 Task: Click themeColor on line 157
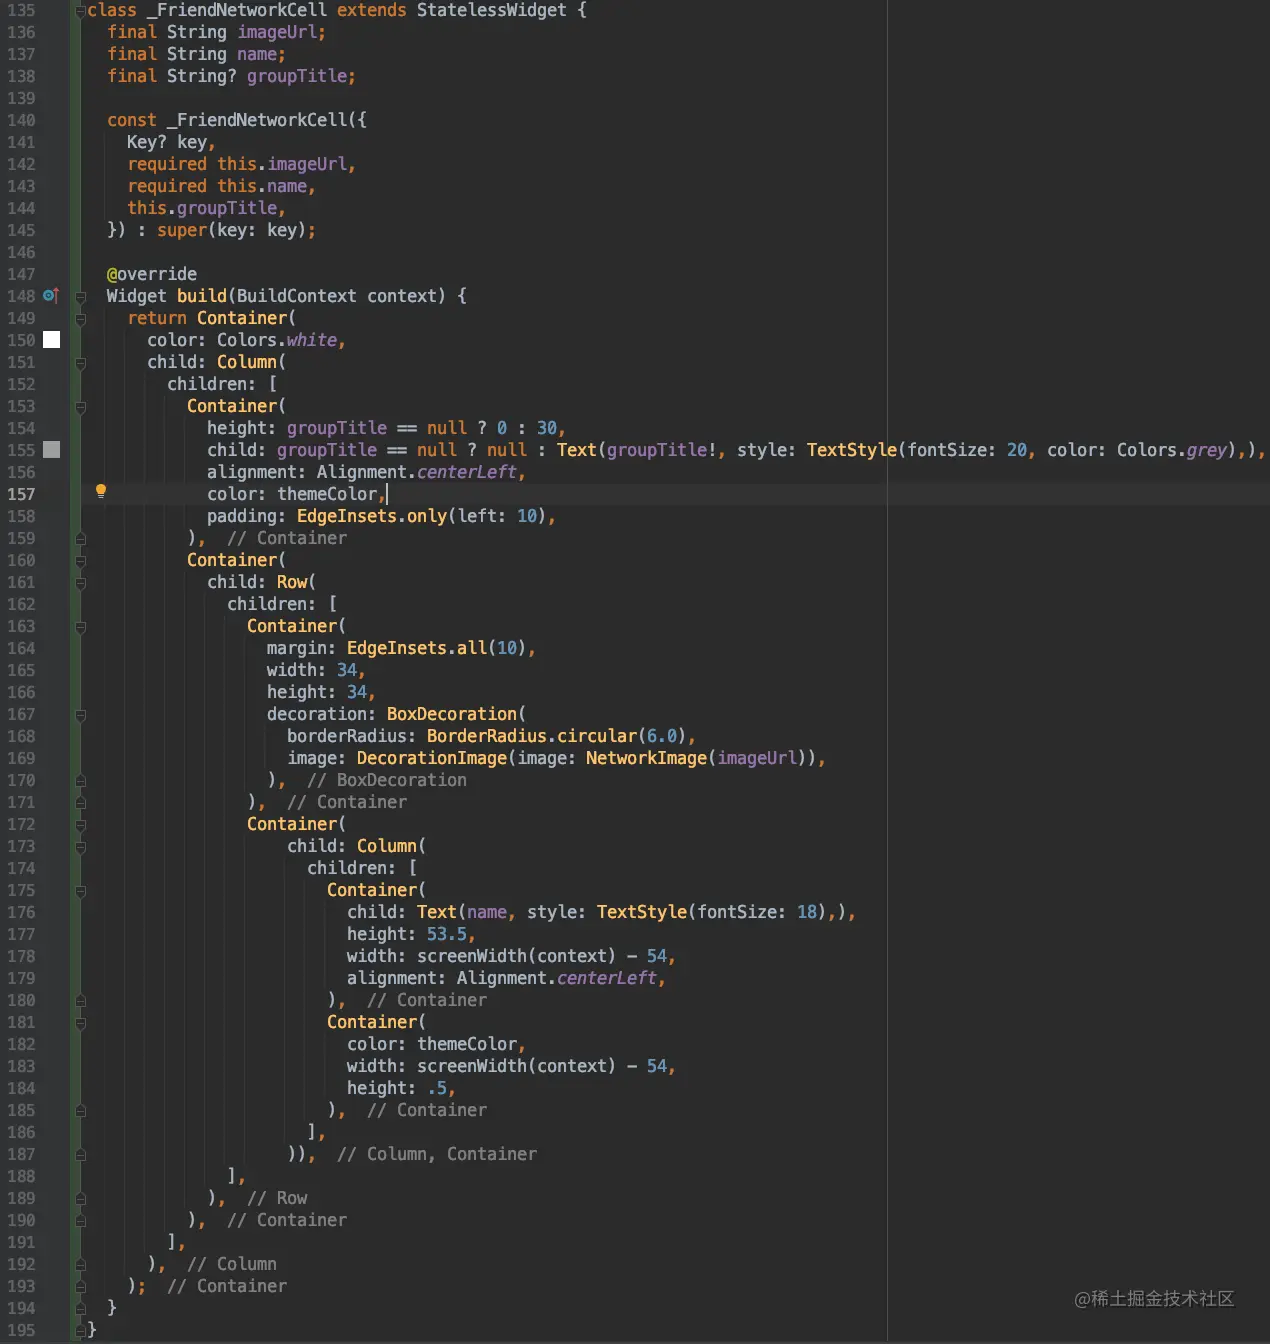(327, 494)
